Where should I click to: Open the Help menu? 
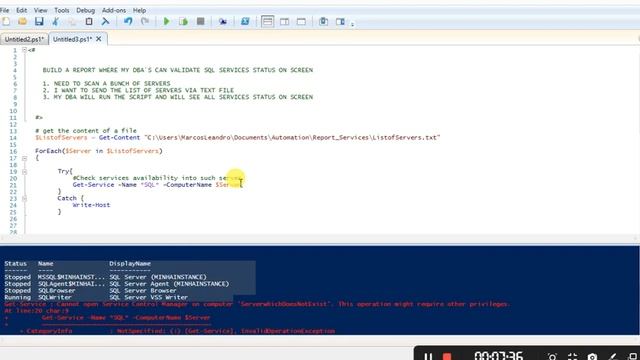(x=139, y=10)
